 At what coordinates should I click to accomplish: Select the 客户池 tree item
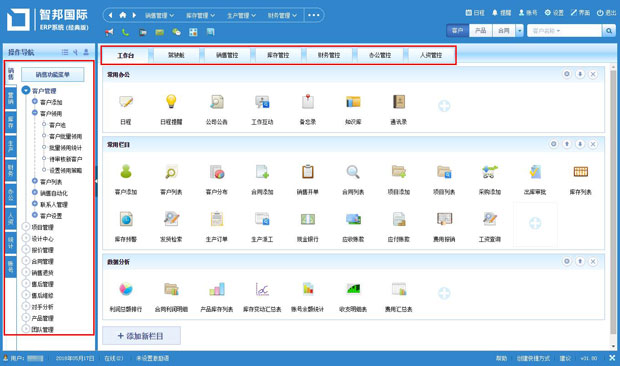pos(57,125)
